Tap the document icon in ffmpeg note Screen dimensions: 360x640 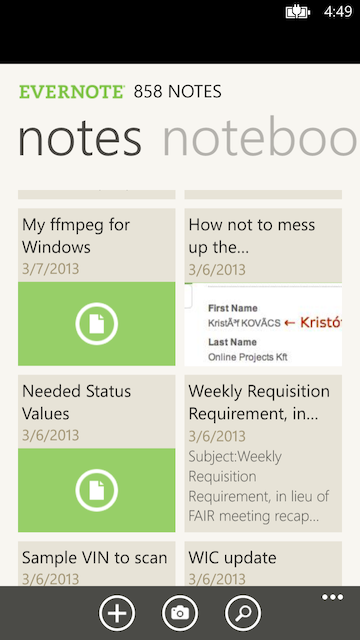[97, 324]
